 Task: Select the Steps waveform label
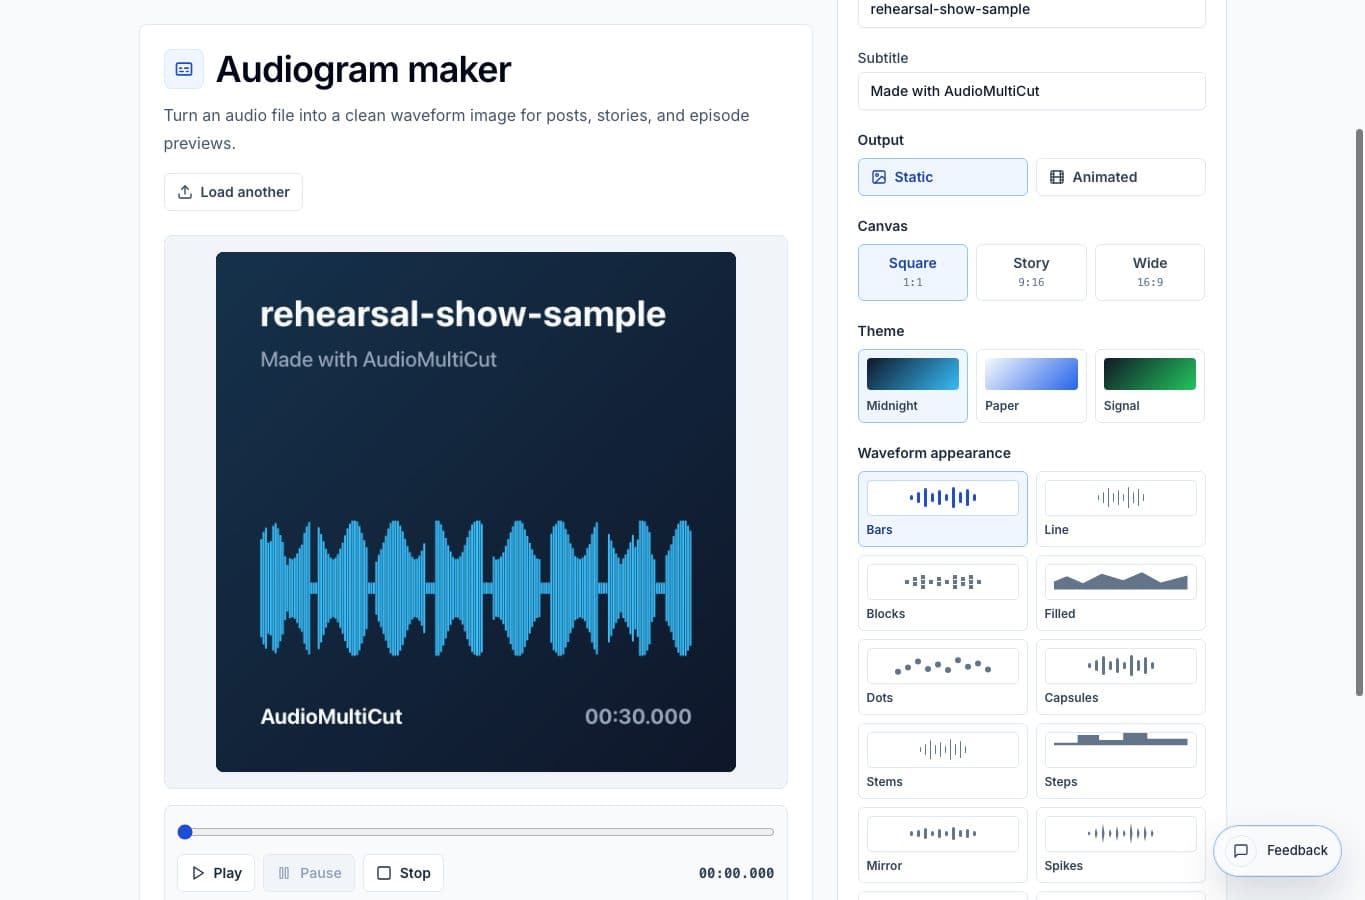(x=1061, y=782)
